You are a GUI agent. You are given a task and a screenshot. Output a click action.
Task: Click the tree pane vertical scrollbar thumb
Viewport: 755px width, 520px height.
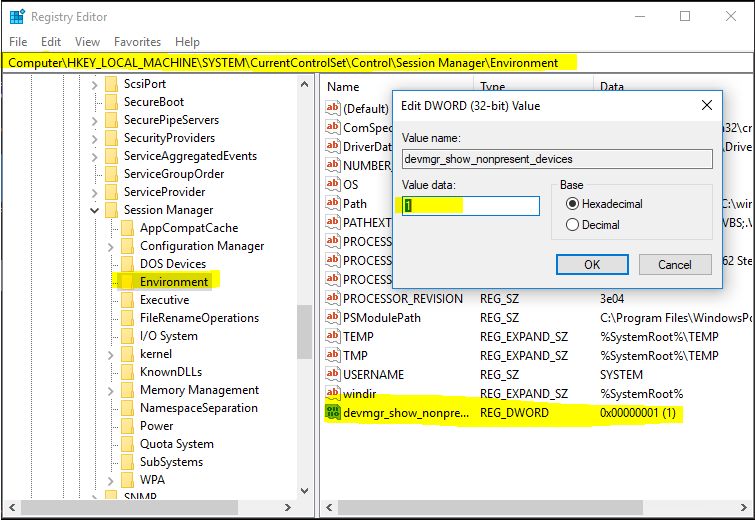click(304, 332)
